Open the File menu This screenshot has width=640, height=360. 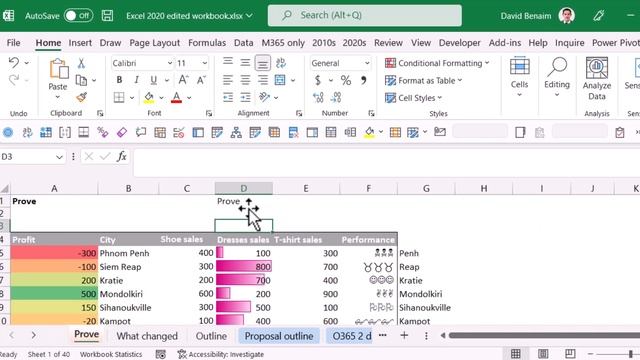click(x=13, y=43)
